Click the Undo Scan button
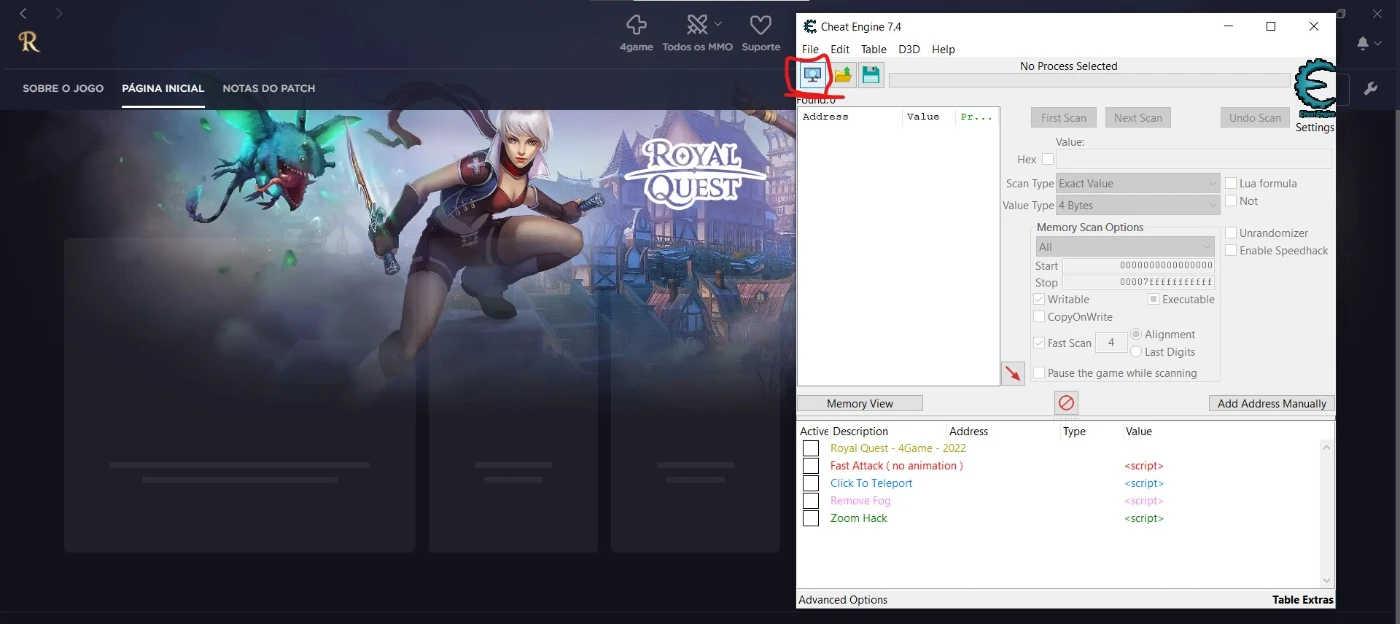 pyautogui.click(x=1255, y=118)
